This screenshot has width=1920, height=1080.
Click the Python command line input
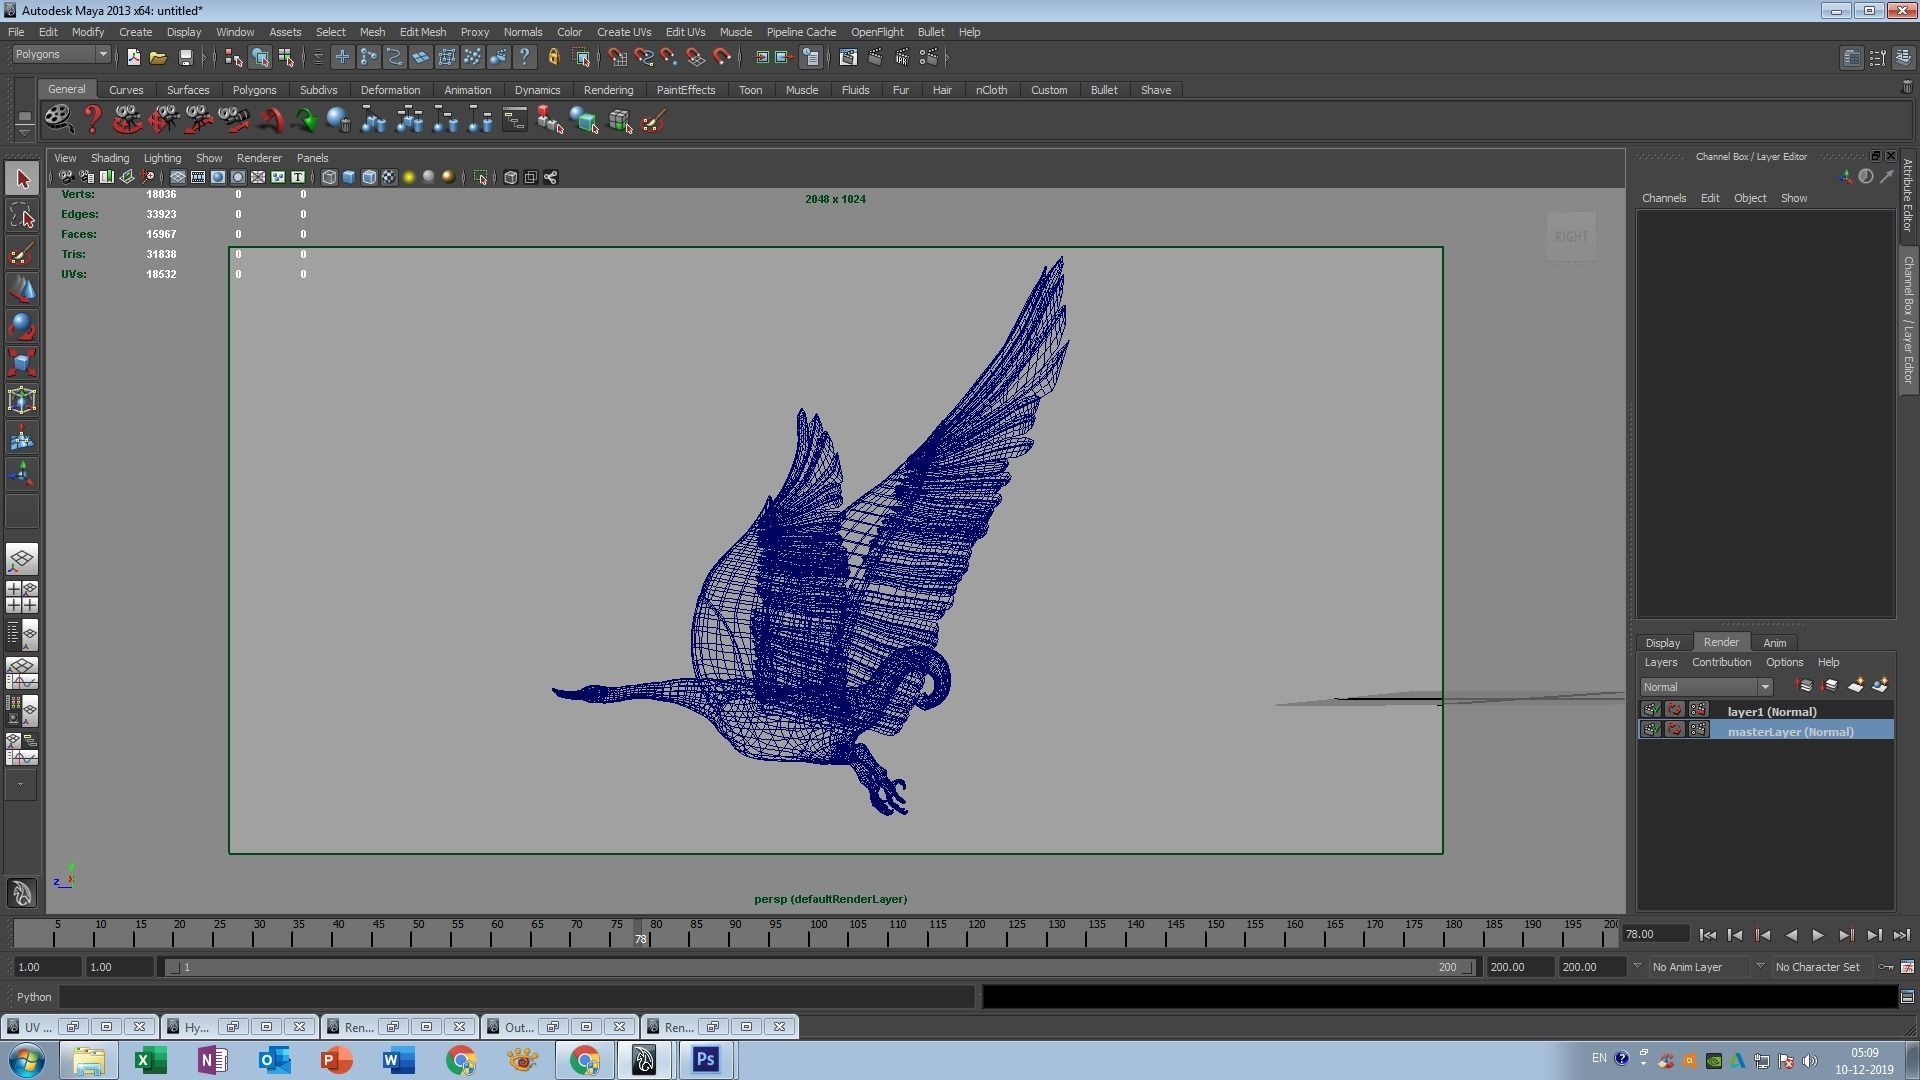pyautogui.click(x=517, y=997)
